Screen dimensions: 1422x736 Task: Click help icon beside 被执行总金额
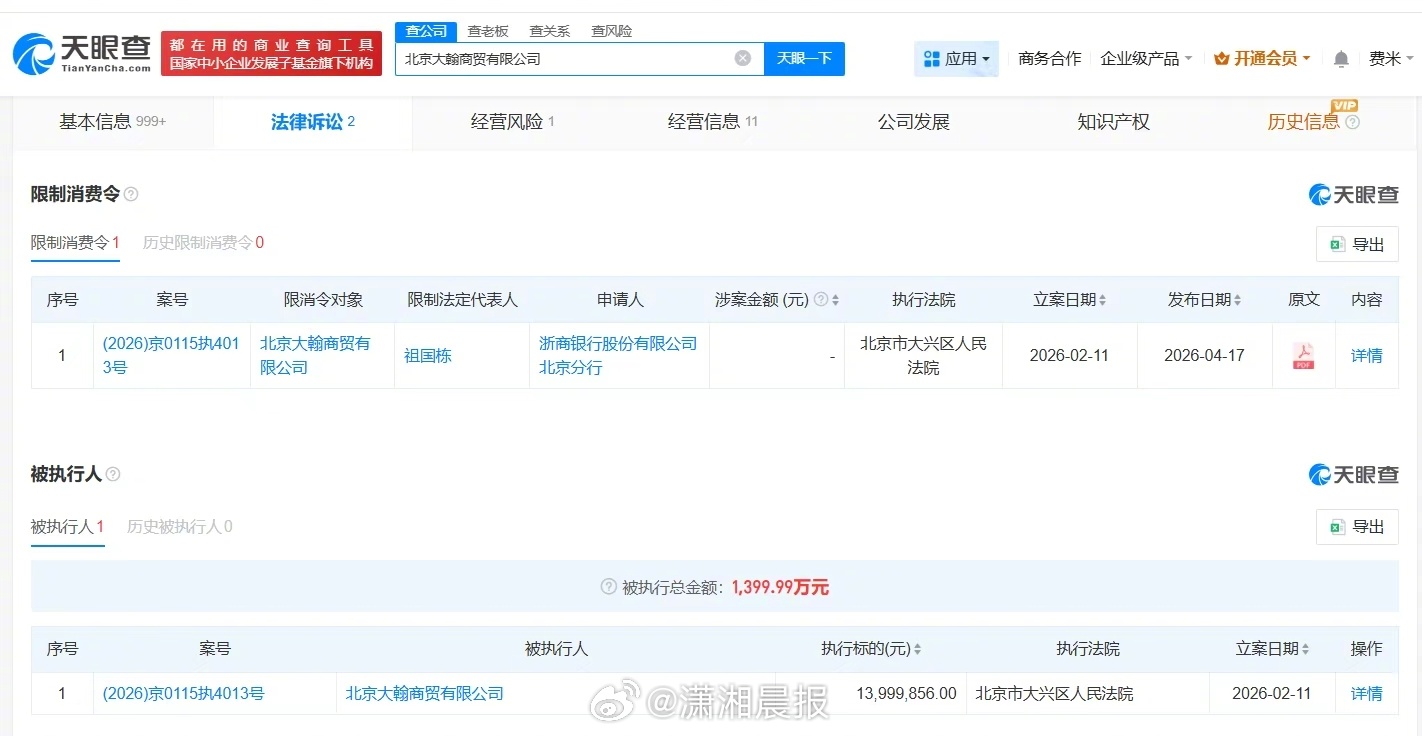[608, 587]
